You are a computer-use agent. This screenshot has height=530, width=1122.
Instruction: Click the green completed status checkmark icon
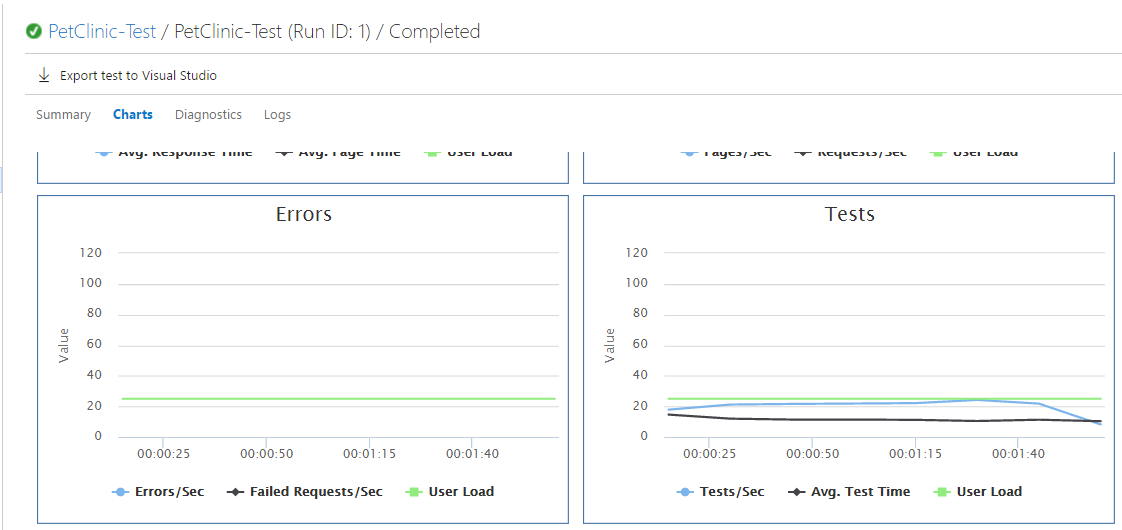tap(34, 32)
